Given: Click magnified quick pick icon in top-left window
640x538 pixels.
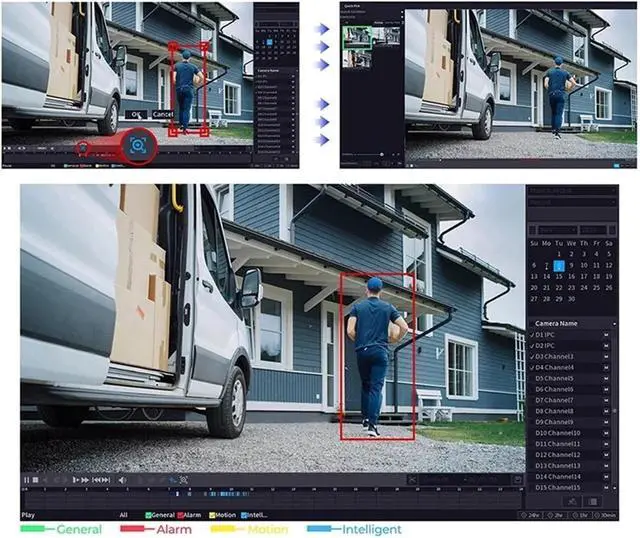Looking at the screenshot, I should tap(138, 146).
